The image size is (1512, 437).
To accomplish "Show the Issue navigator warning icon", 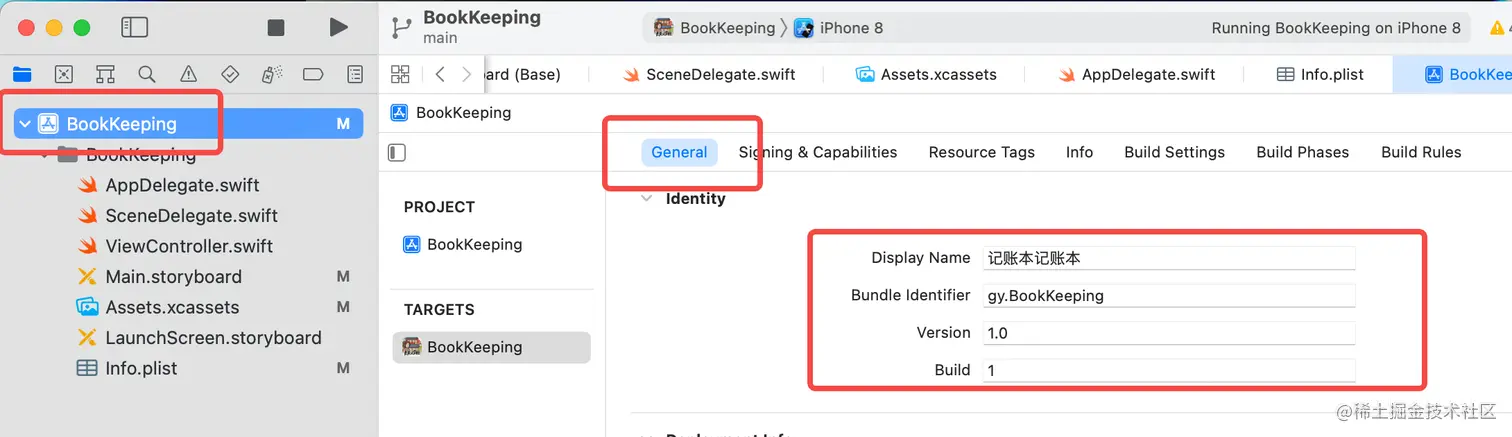I will pos(188,74).
